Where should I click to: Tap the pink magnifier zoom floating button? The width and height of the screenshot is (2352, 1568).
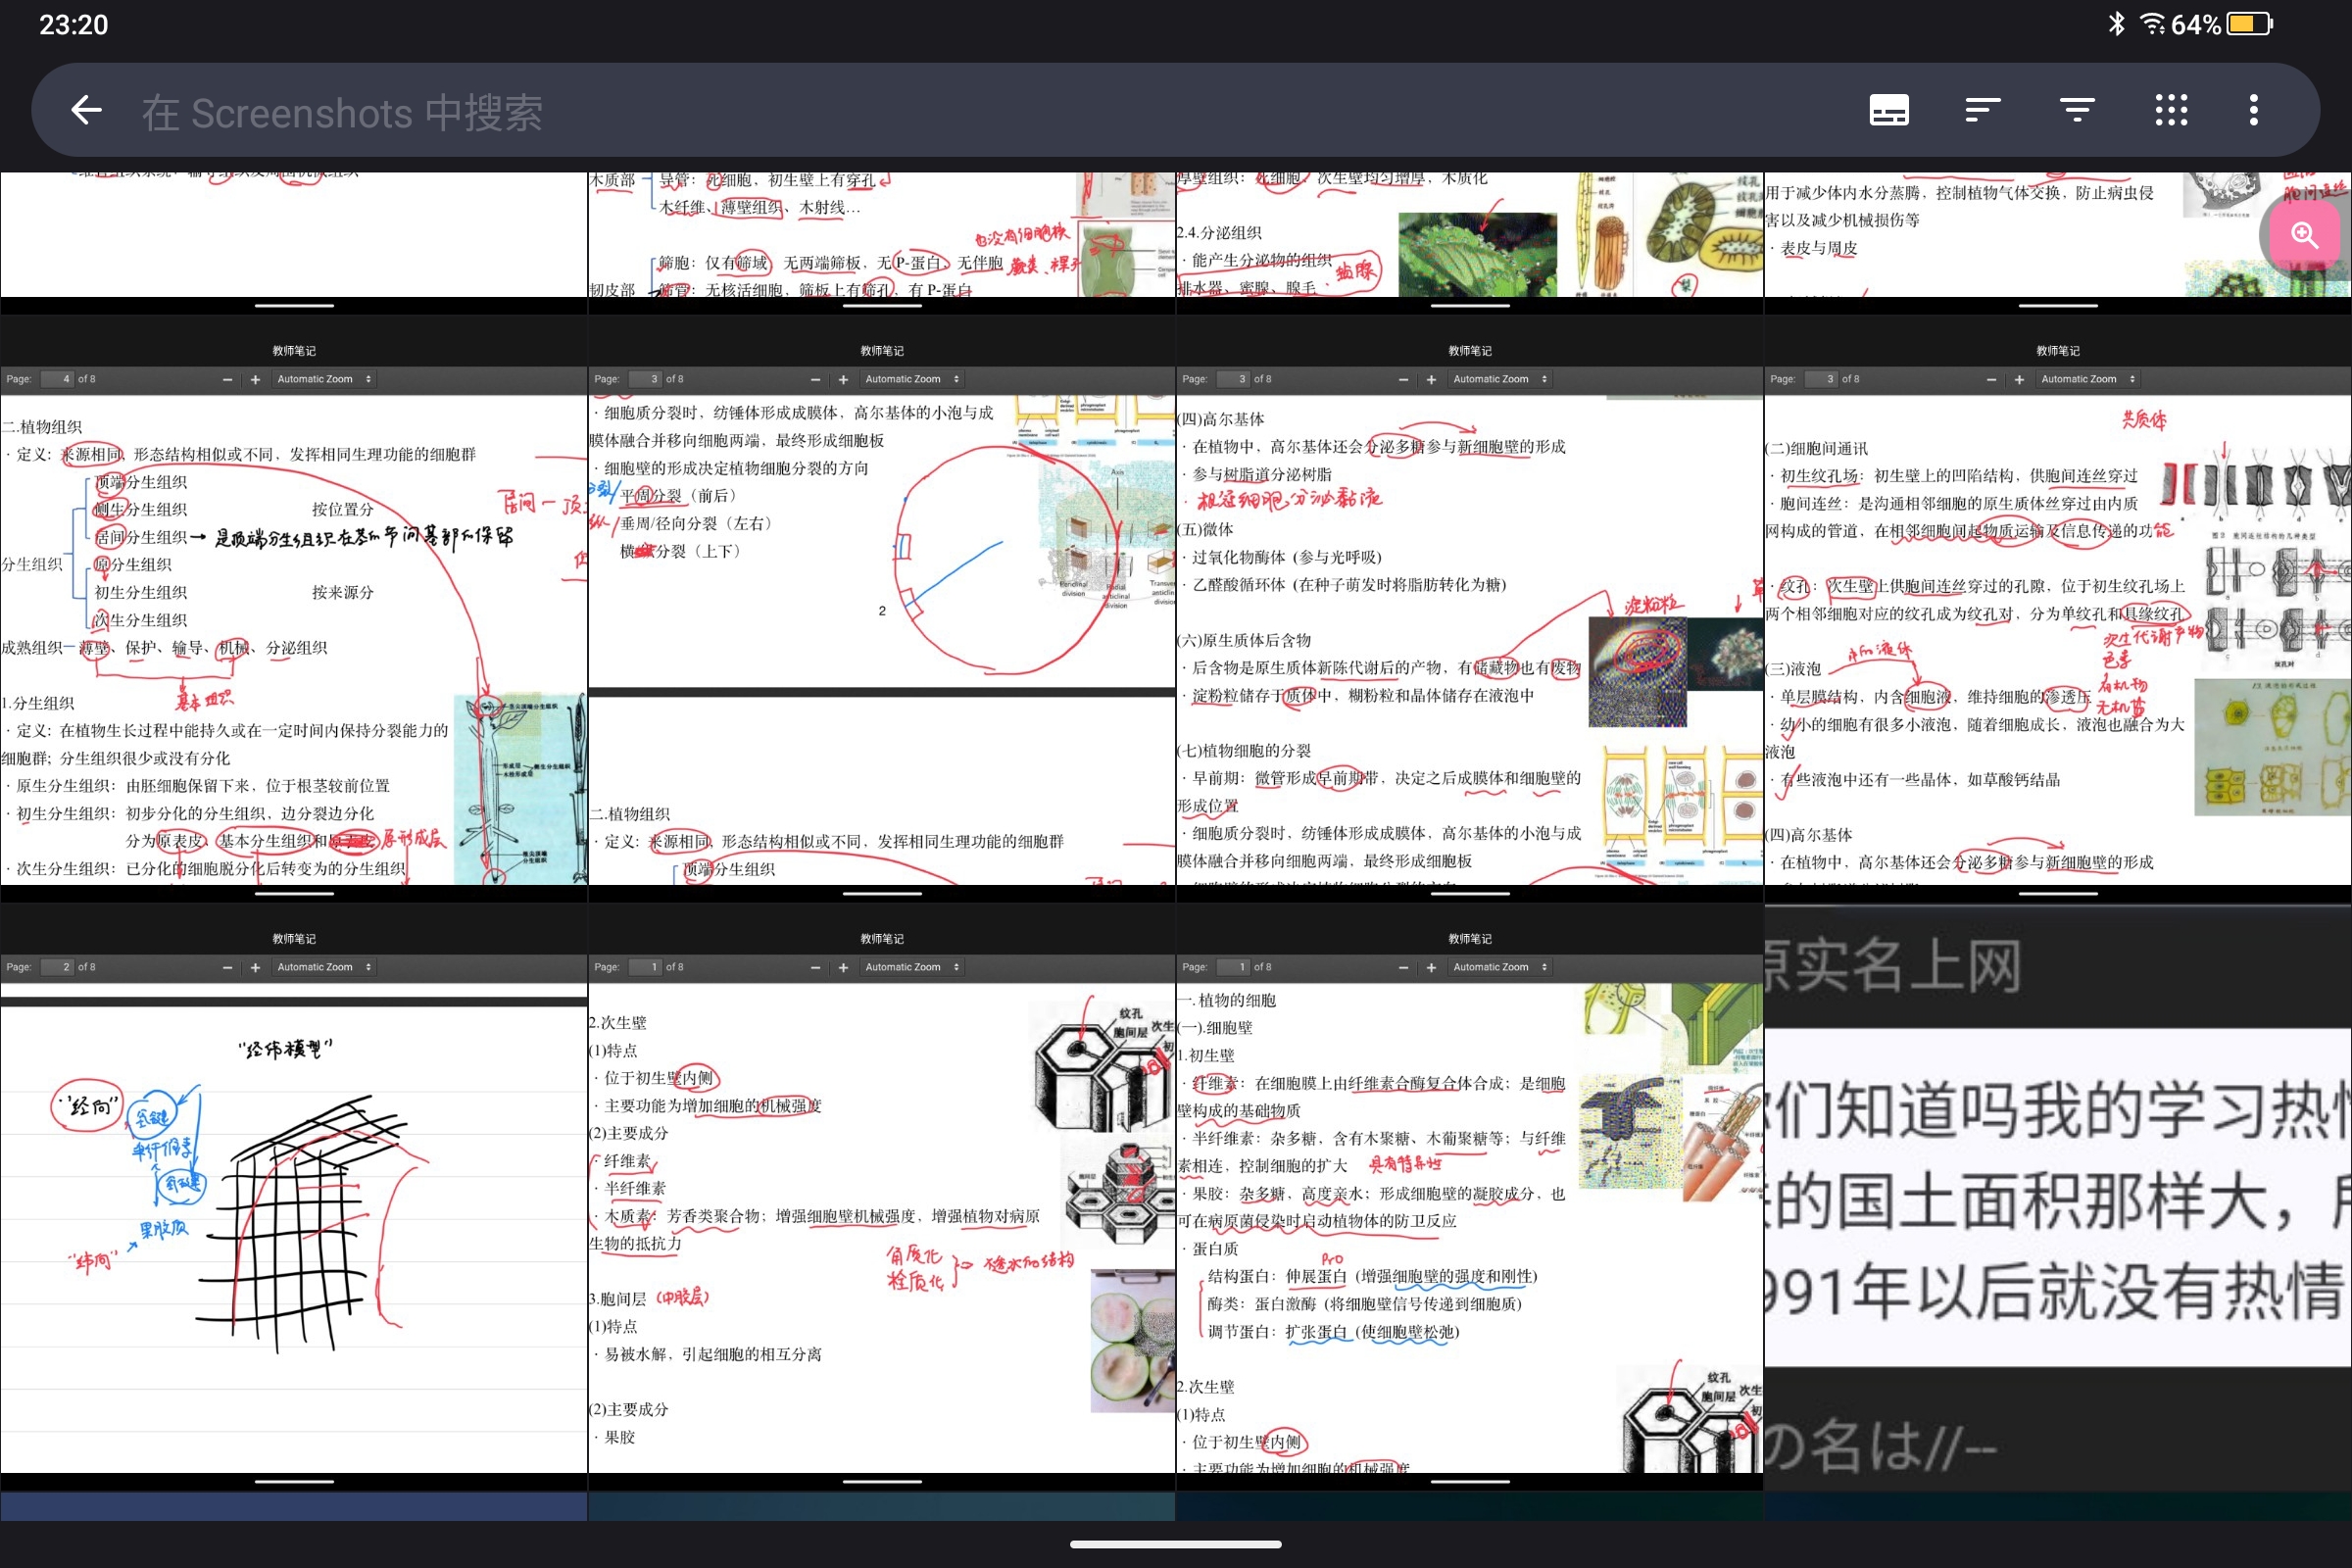tap(2304, 235)
